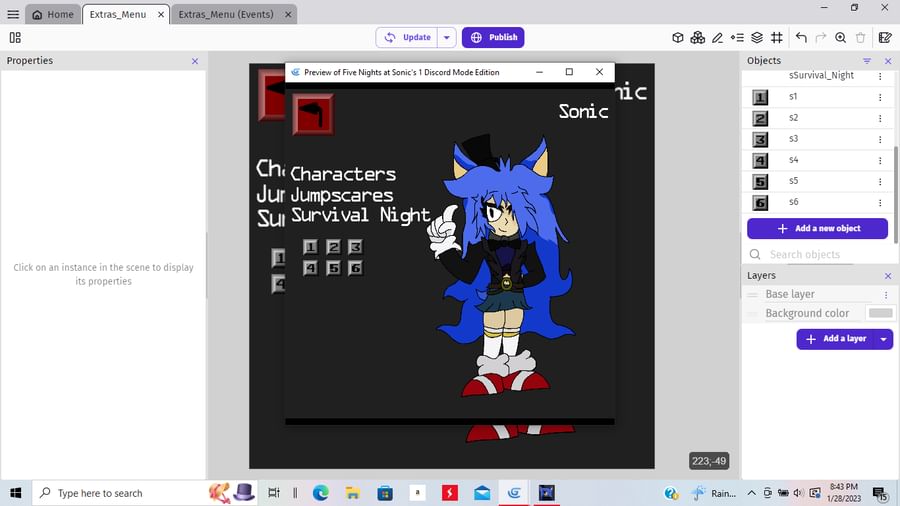Click number 6 button in preview window
The height and width of the screenshot is (506, 900).
click(x=355, y=268)
